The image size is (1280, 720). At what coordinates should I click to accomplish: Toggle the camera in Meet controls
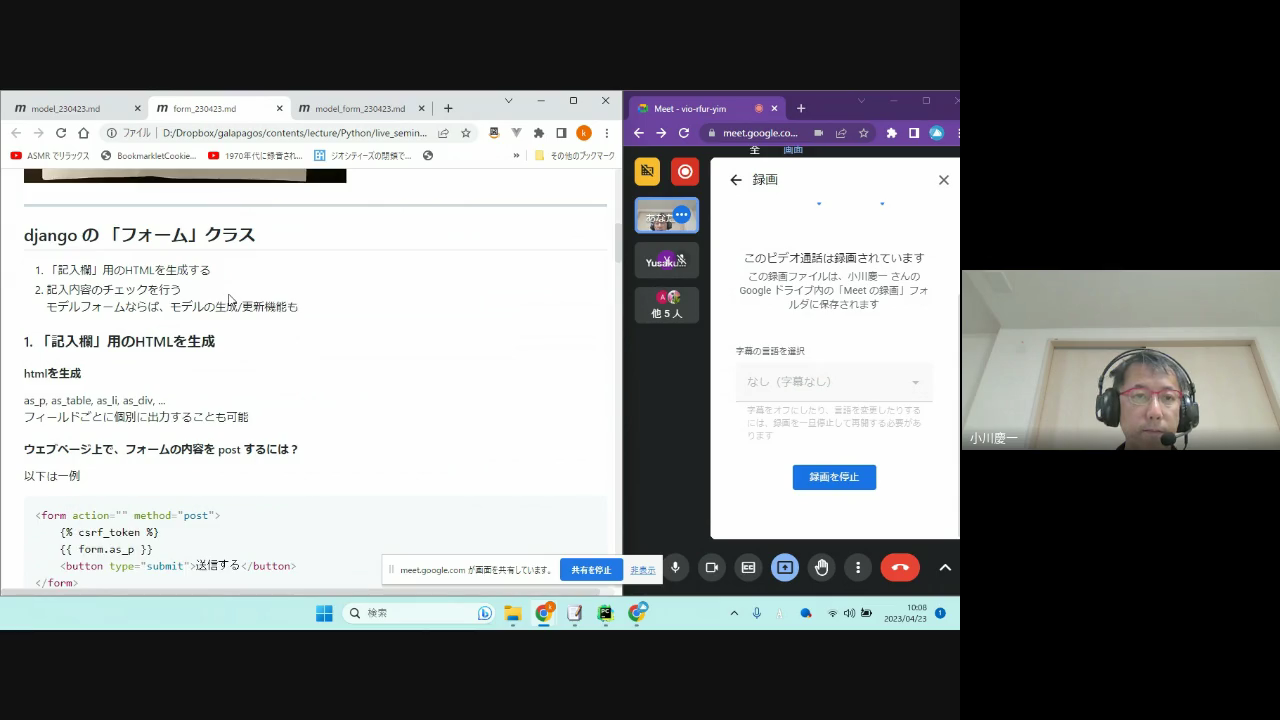click(712, 568)
